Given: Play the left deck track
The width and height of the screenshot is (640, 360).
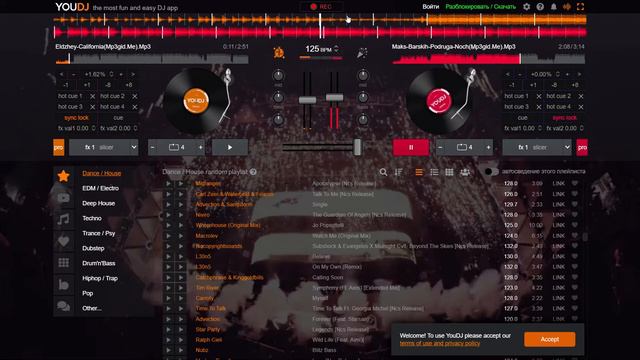Looking at the screenshot, I should pos(230,147).
